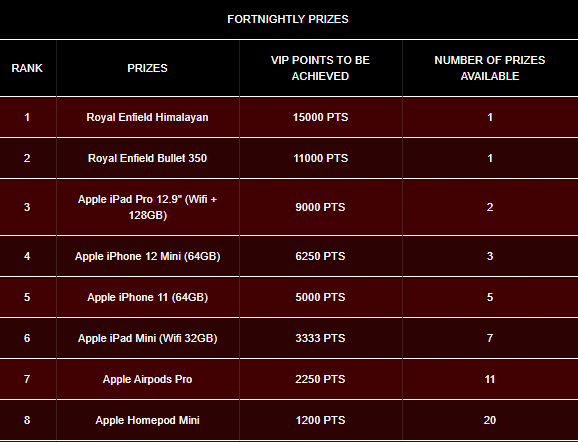Image resolution: width=578 pixels, height=442 pixels.
Task: Select the 6250 PTS points value
Action: 320,256
